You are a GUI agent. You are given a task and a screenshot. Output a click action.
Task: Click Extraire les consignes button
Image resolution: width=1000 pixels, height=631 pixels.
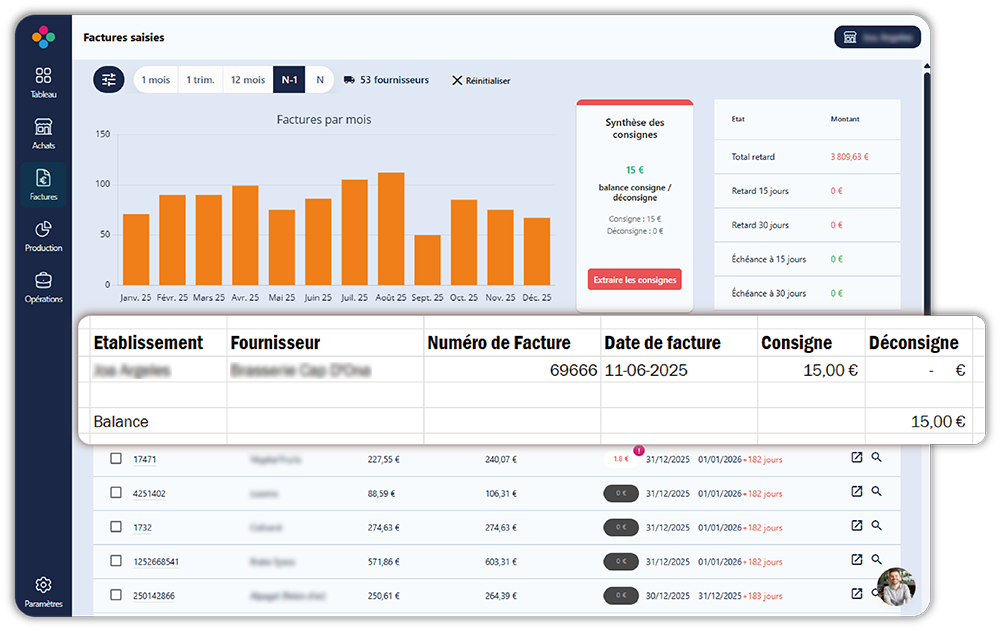[x=635, y=279]
